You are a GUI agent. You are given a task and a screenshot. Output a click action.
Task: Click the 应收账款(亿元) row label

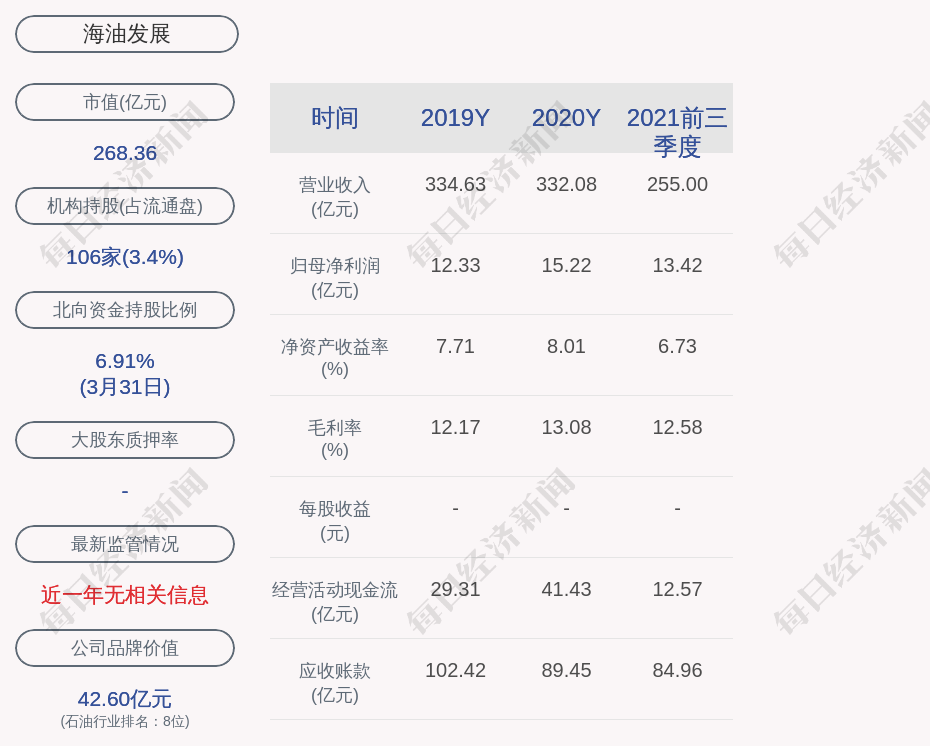pos(335,683)
